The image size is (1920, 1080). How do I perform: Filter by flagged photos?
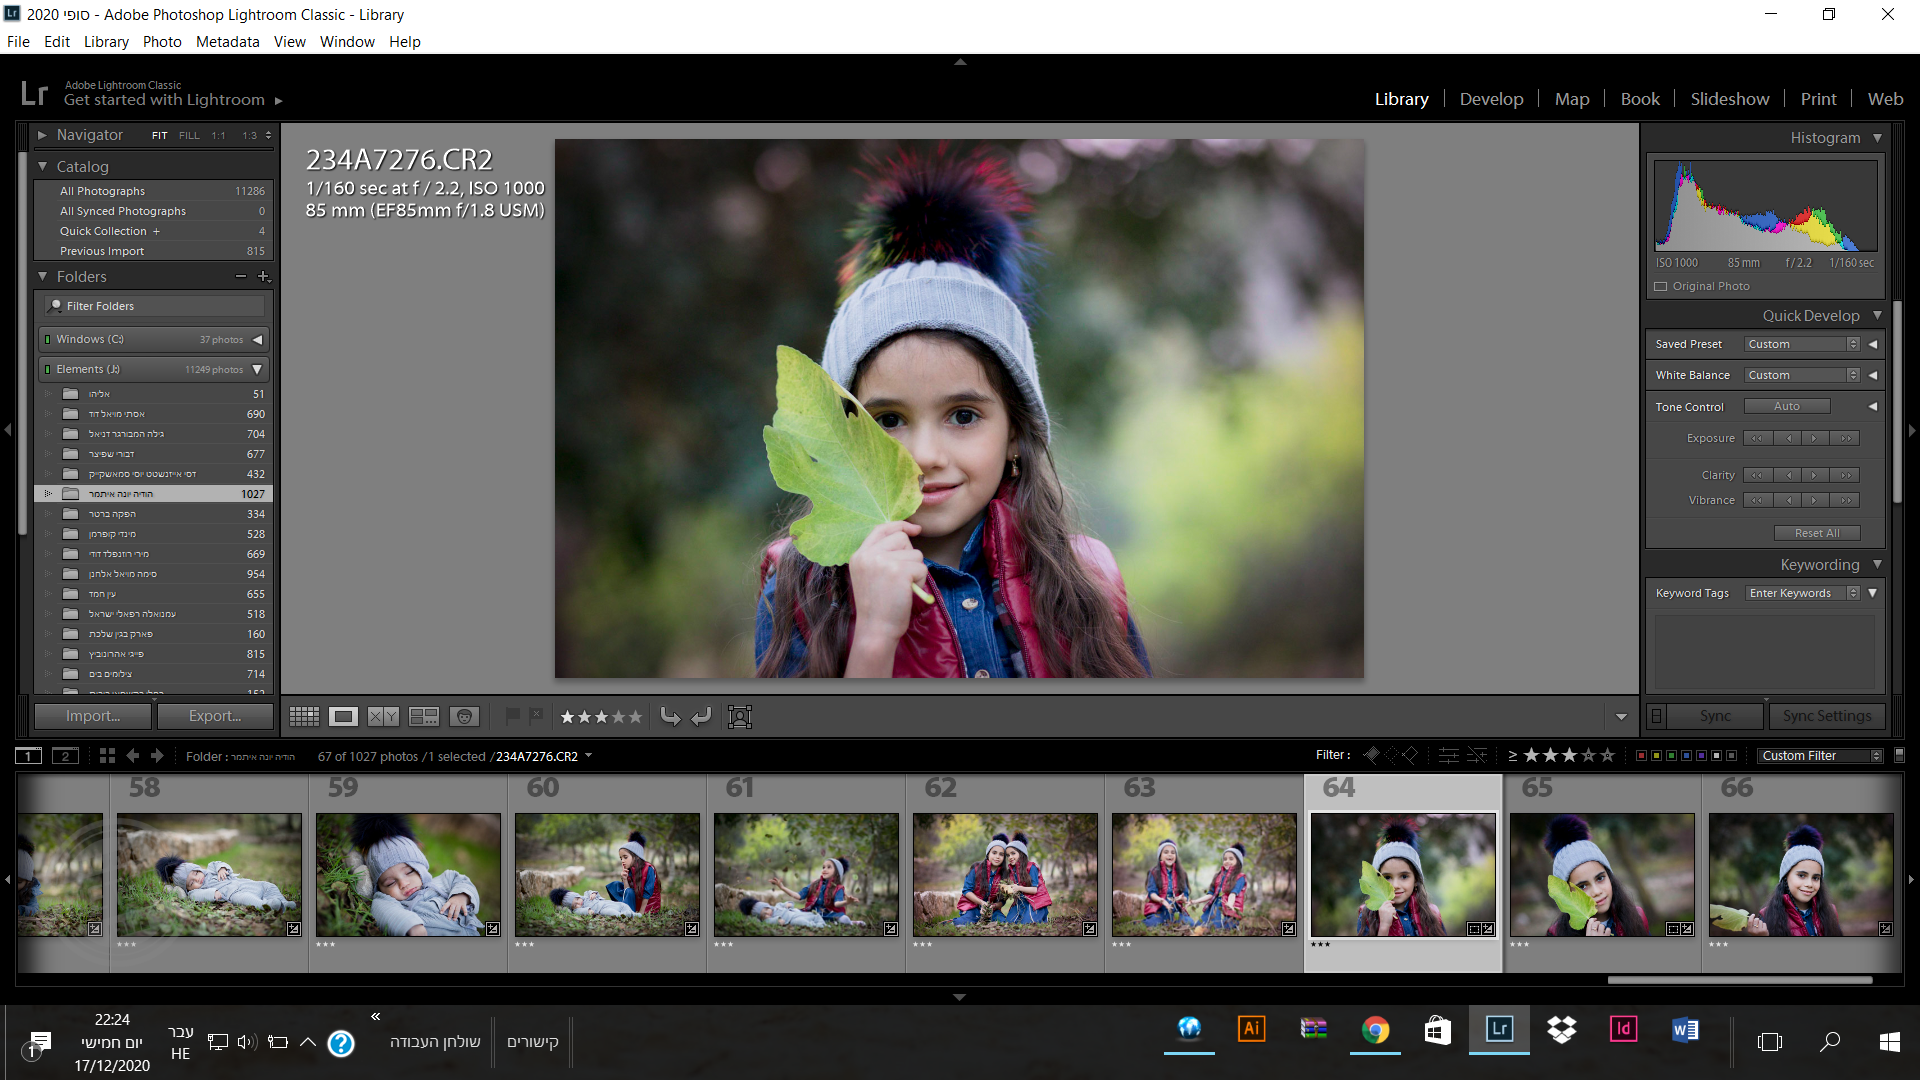(x=1372, y=755)
